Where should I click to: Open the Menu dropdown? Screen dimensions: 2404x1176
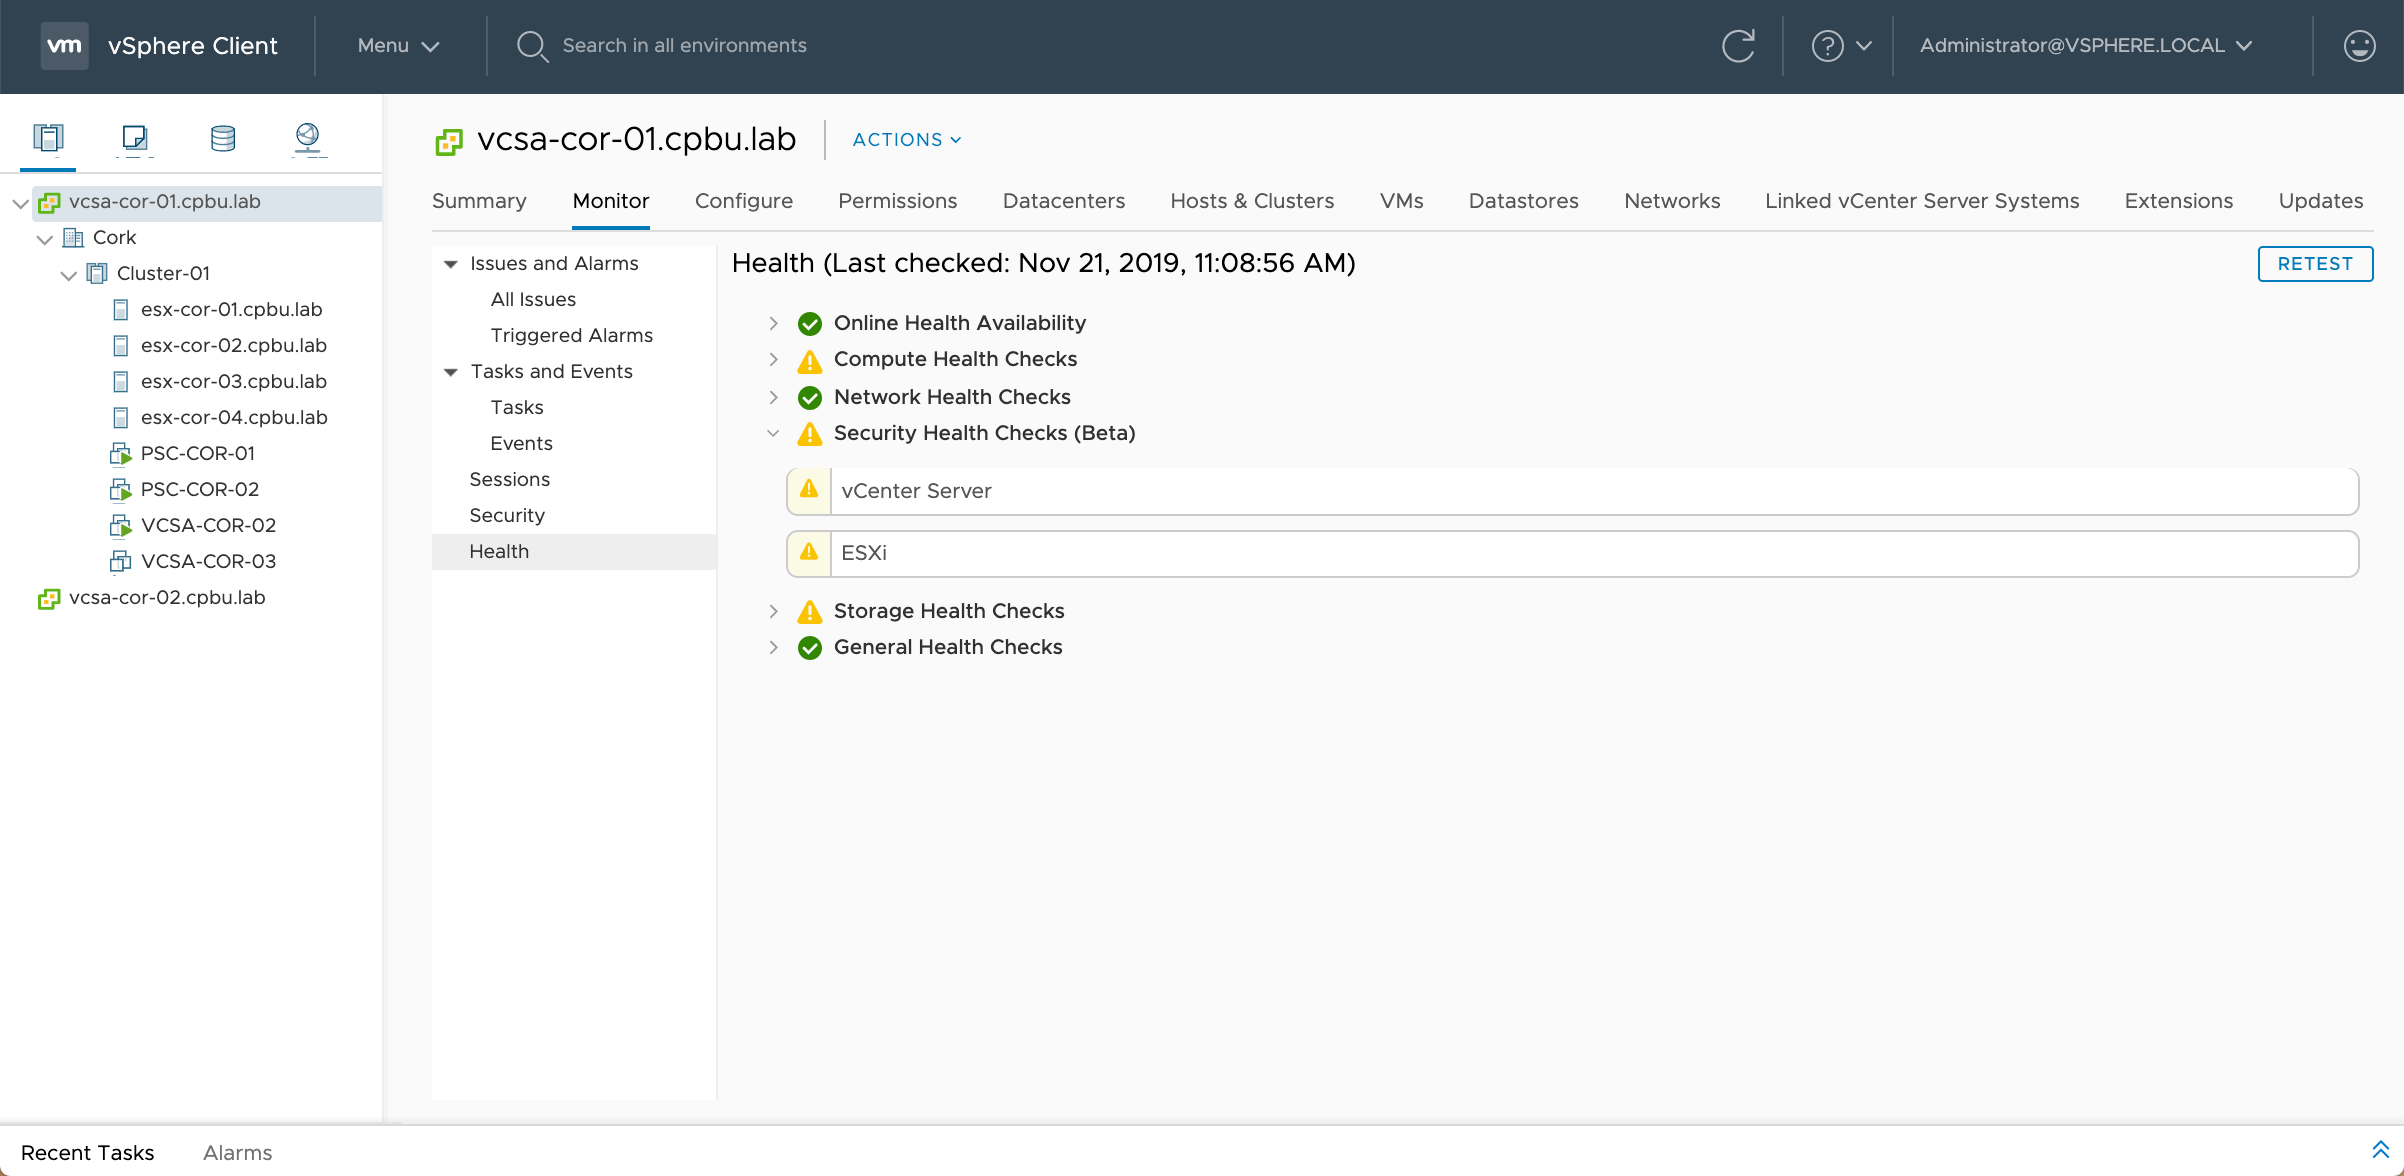(398, 45)
